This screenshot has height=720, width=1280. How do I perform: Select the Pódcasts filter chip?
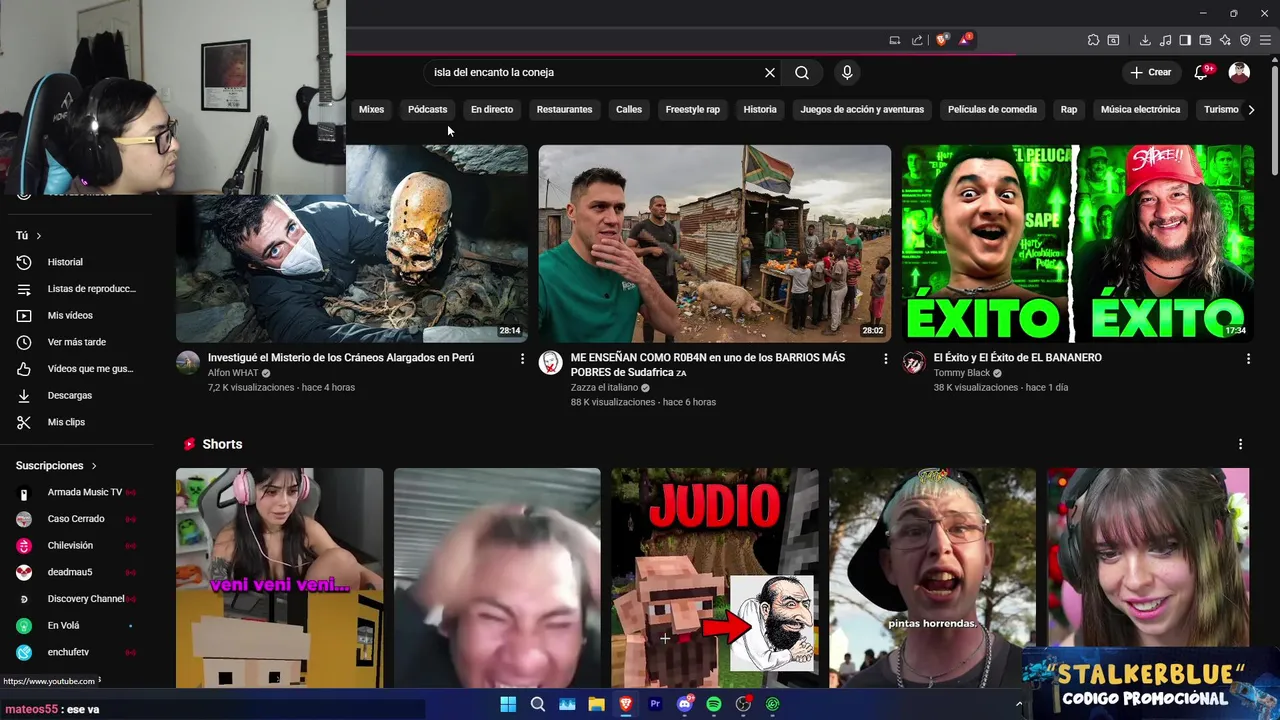pos(428,110)
